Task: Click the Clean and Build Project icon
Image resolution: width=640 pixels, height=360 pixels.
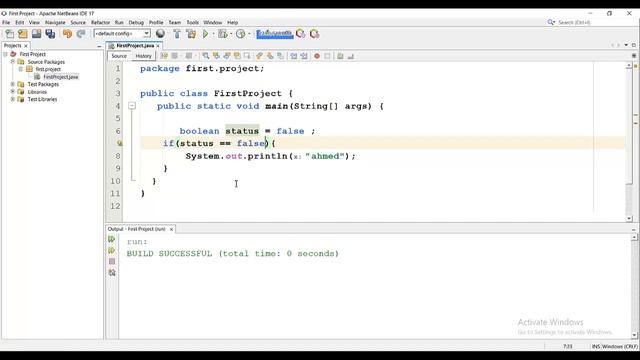Action: 191,34
